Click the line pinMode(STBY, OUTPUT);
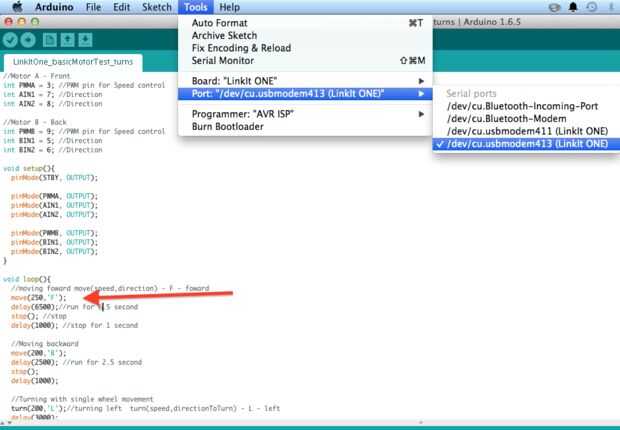620x430 pixels. pos(54,178)
